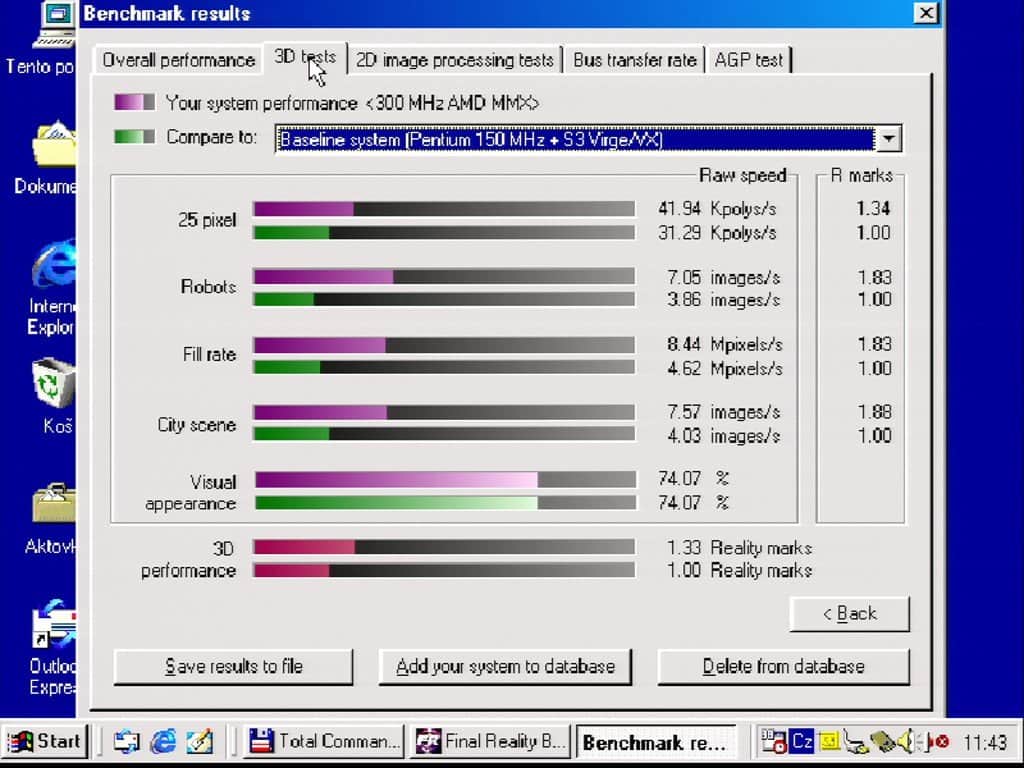This screenshot has width=1024, height=768.
Task: Click the 7.05 images/s value
Action: [724, 278]
